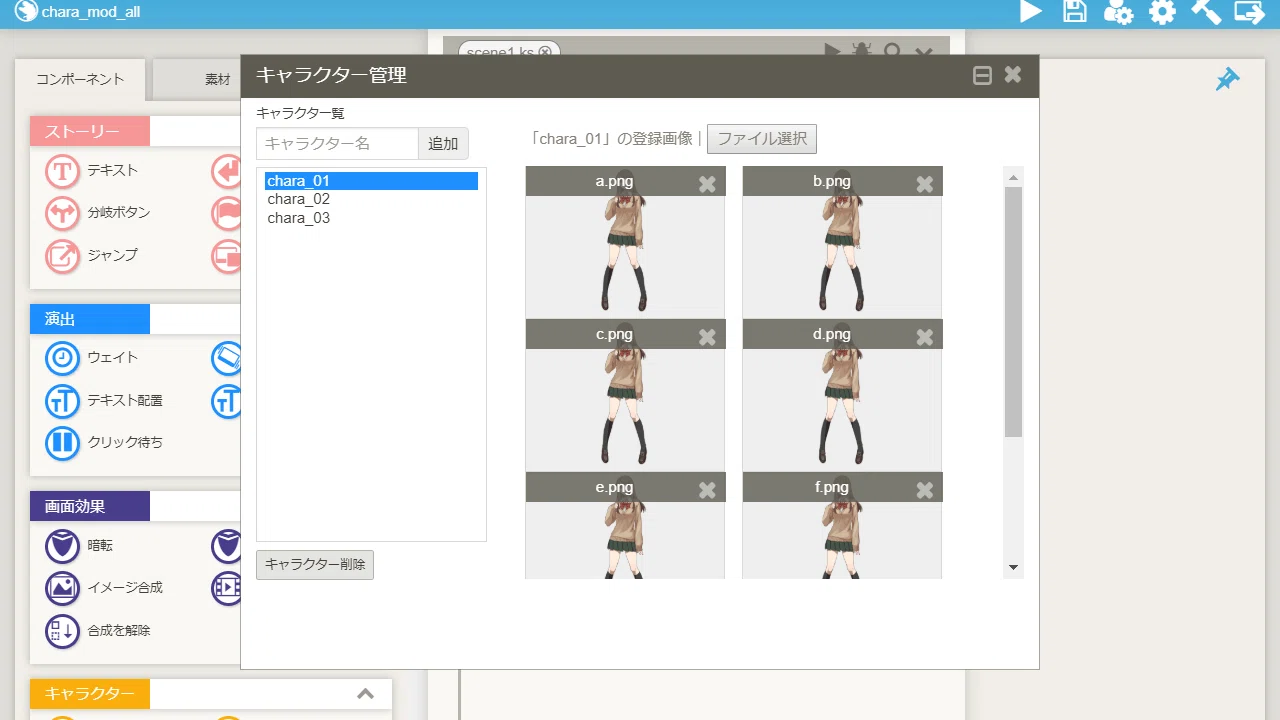This screenshot has height=720, width=1280.
Task: Click the image list scrollbar down arrow
Action: click(x=1013, y=568)
